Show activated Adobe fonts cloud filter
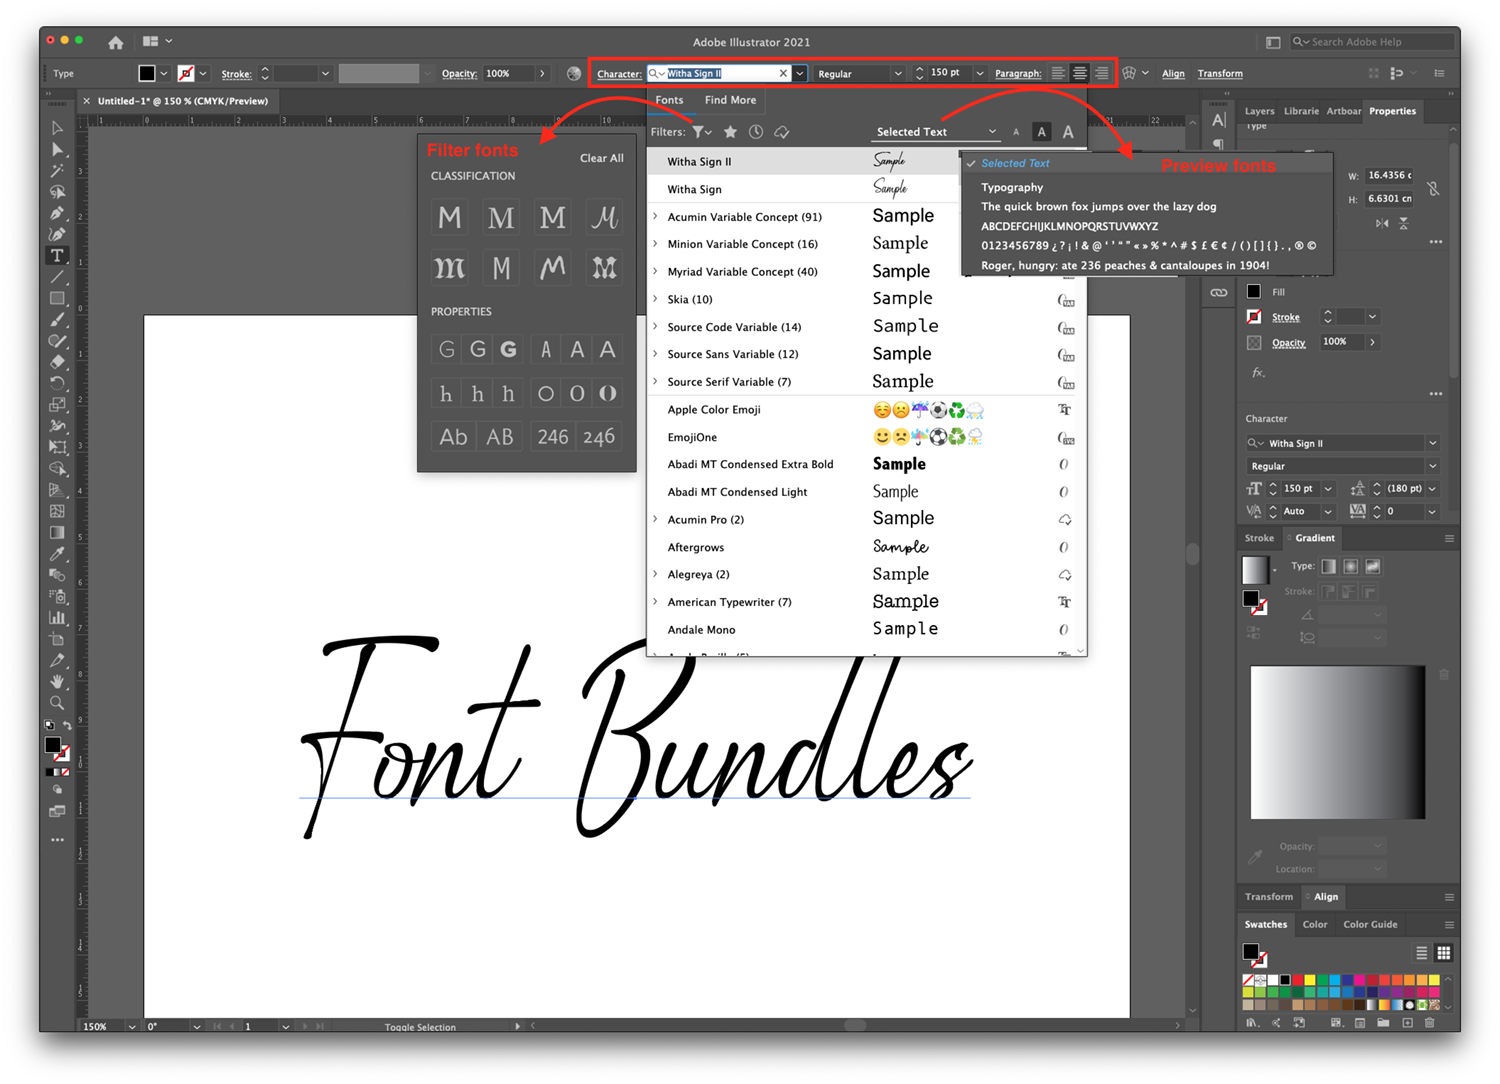This screenshot has width=1500, height=1084. click(x=782, y=132)
